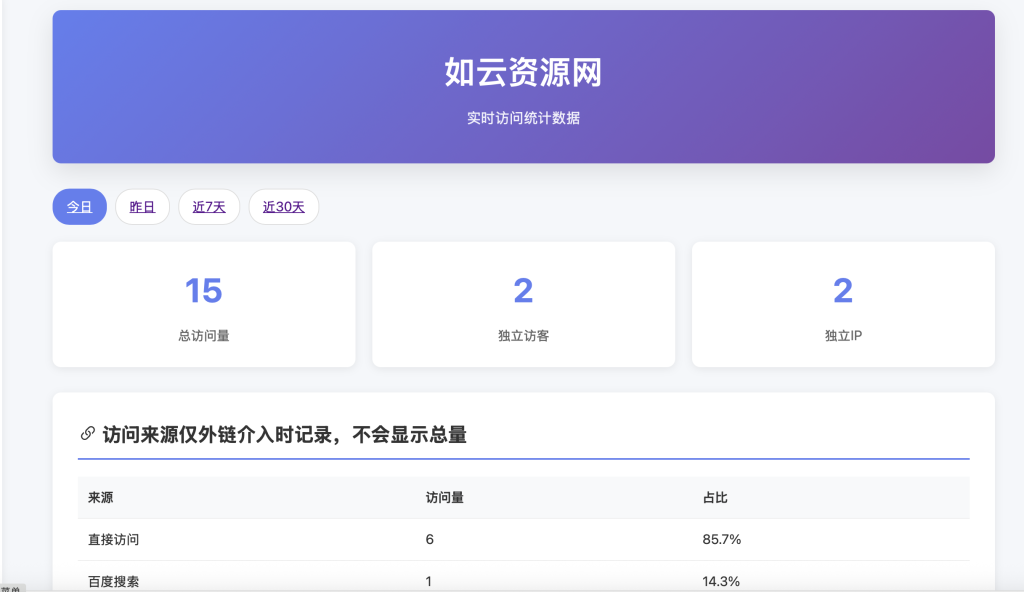The height and width of the screenshot is (592, 1024).
Task: Select the 昨日 time filter
Action: point(142,206)
